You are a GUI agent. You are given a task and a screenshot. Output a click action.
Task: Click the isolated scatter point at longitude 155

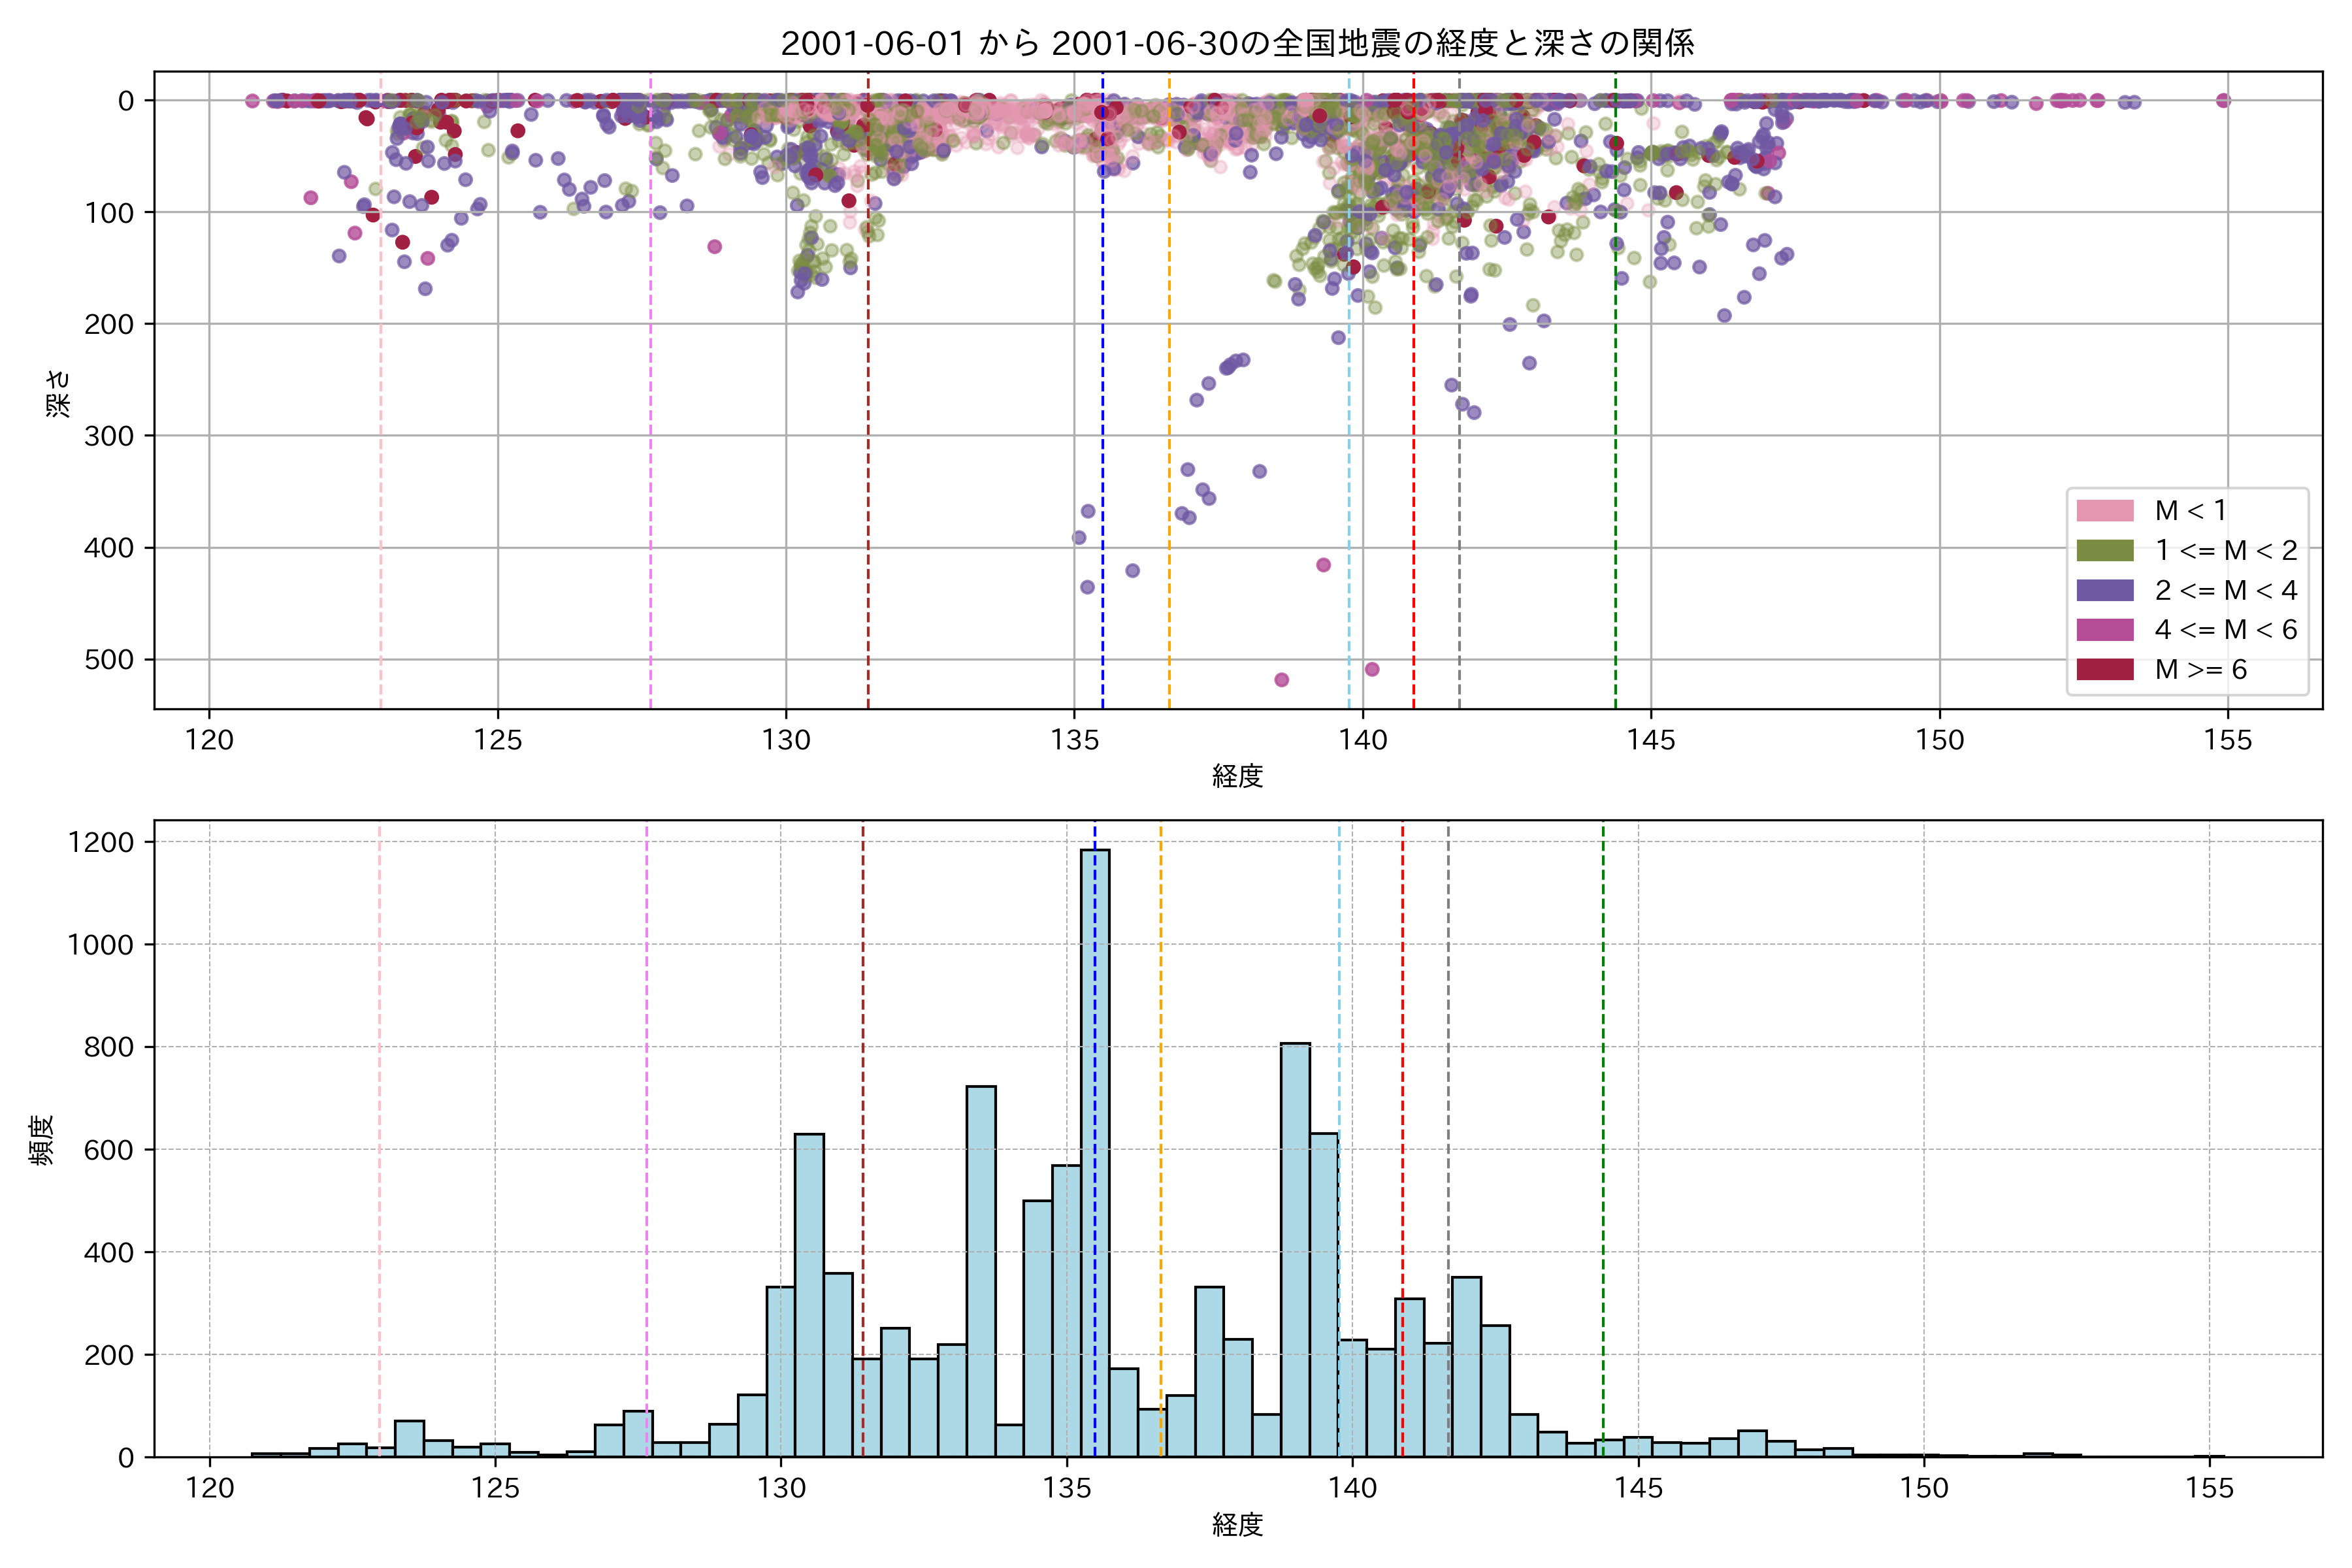coord(2223,100)
